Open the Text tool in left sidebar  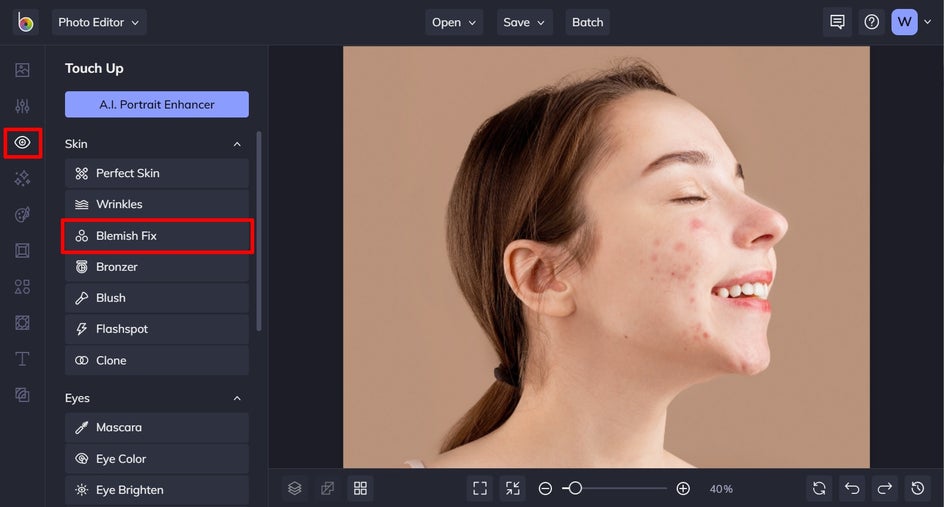22,359
